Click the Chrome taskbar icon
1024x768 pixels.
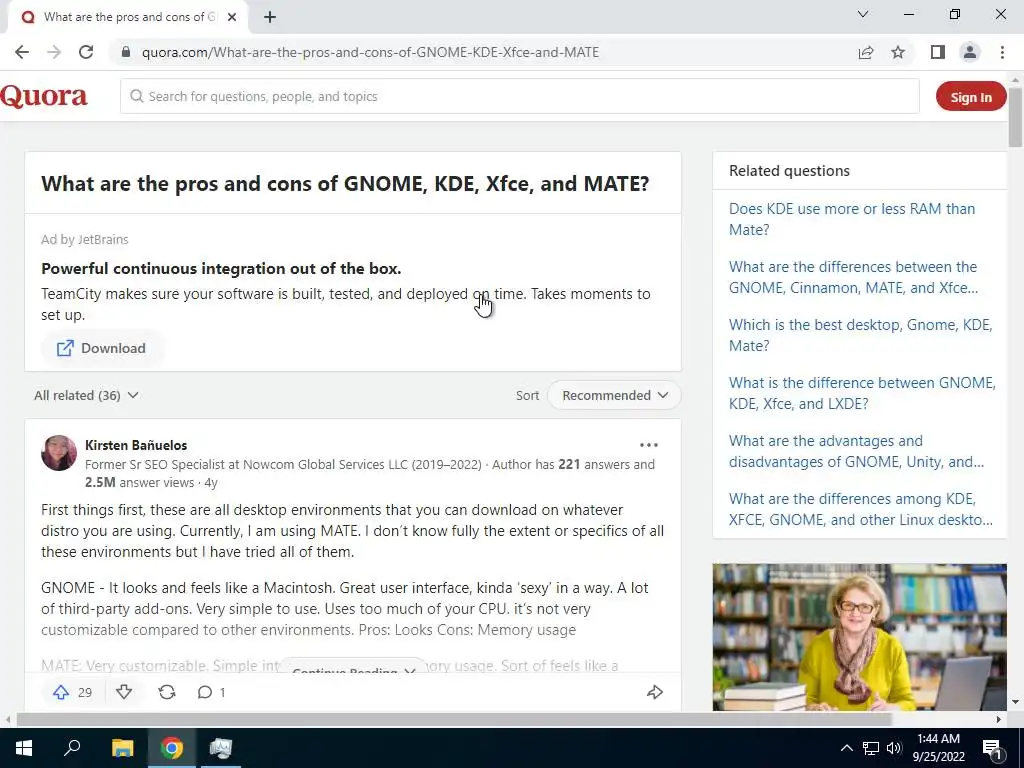tap(172, 748)
